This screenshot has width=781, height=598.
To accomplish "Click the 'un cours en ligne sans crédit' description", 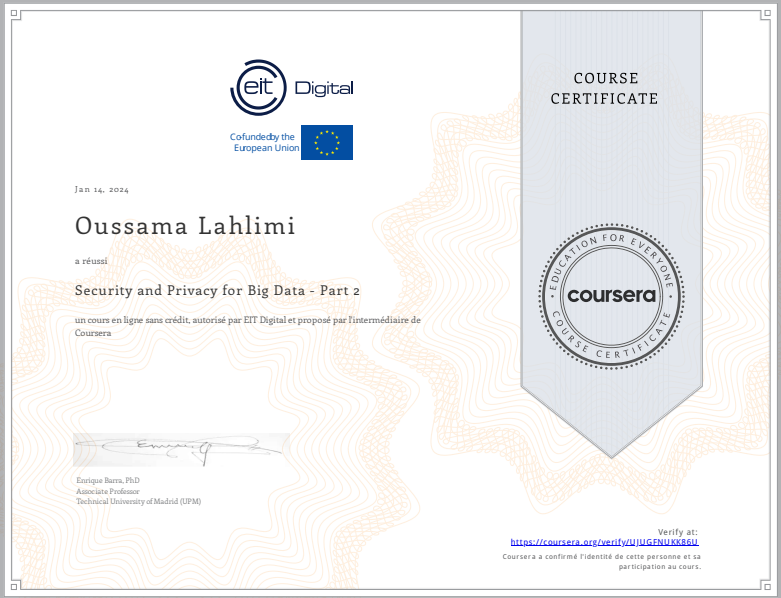I will [x=248, y=326].
